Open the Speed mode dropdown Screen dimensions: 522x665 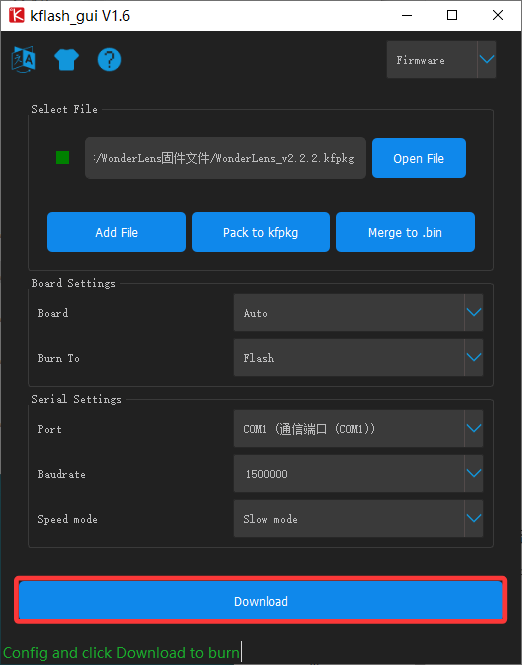tap(358, 518)
